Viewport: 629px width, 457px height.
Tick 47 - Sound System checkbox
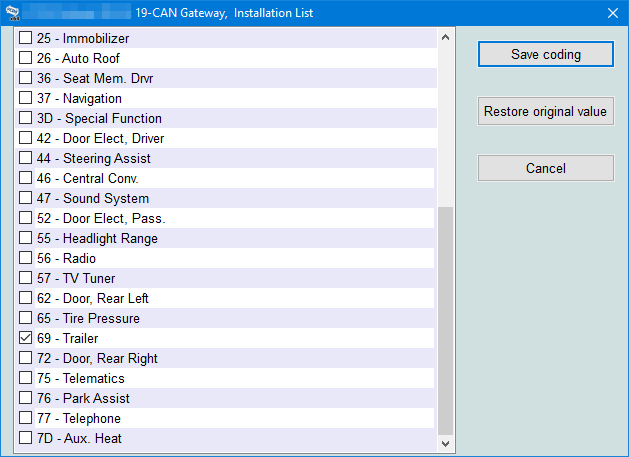(25, 198)
